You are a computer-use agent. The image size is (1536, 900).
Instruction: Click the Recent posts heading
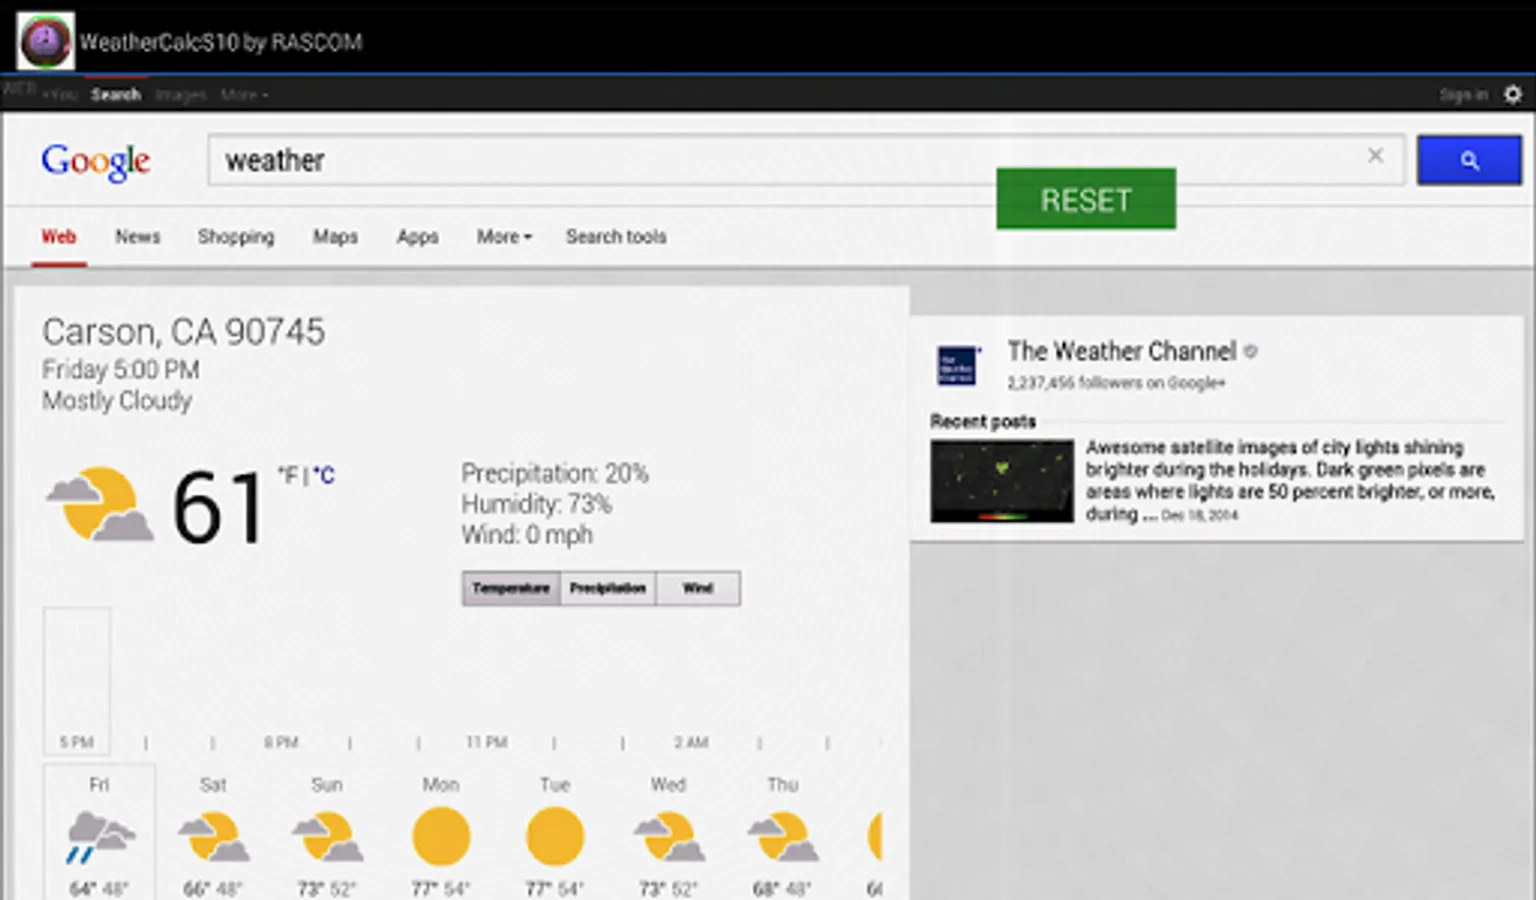983,421
